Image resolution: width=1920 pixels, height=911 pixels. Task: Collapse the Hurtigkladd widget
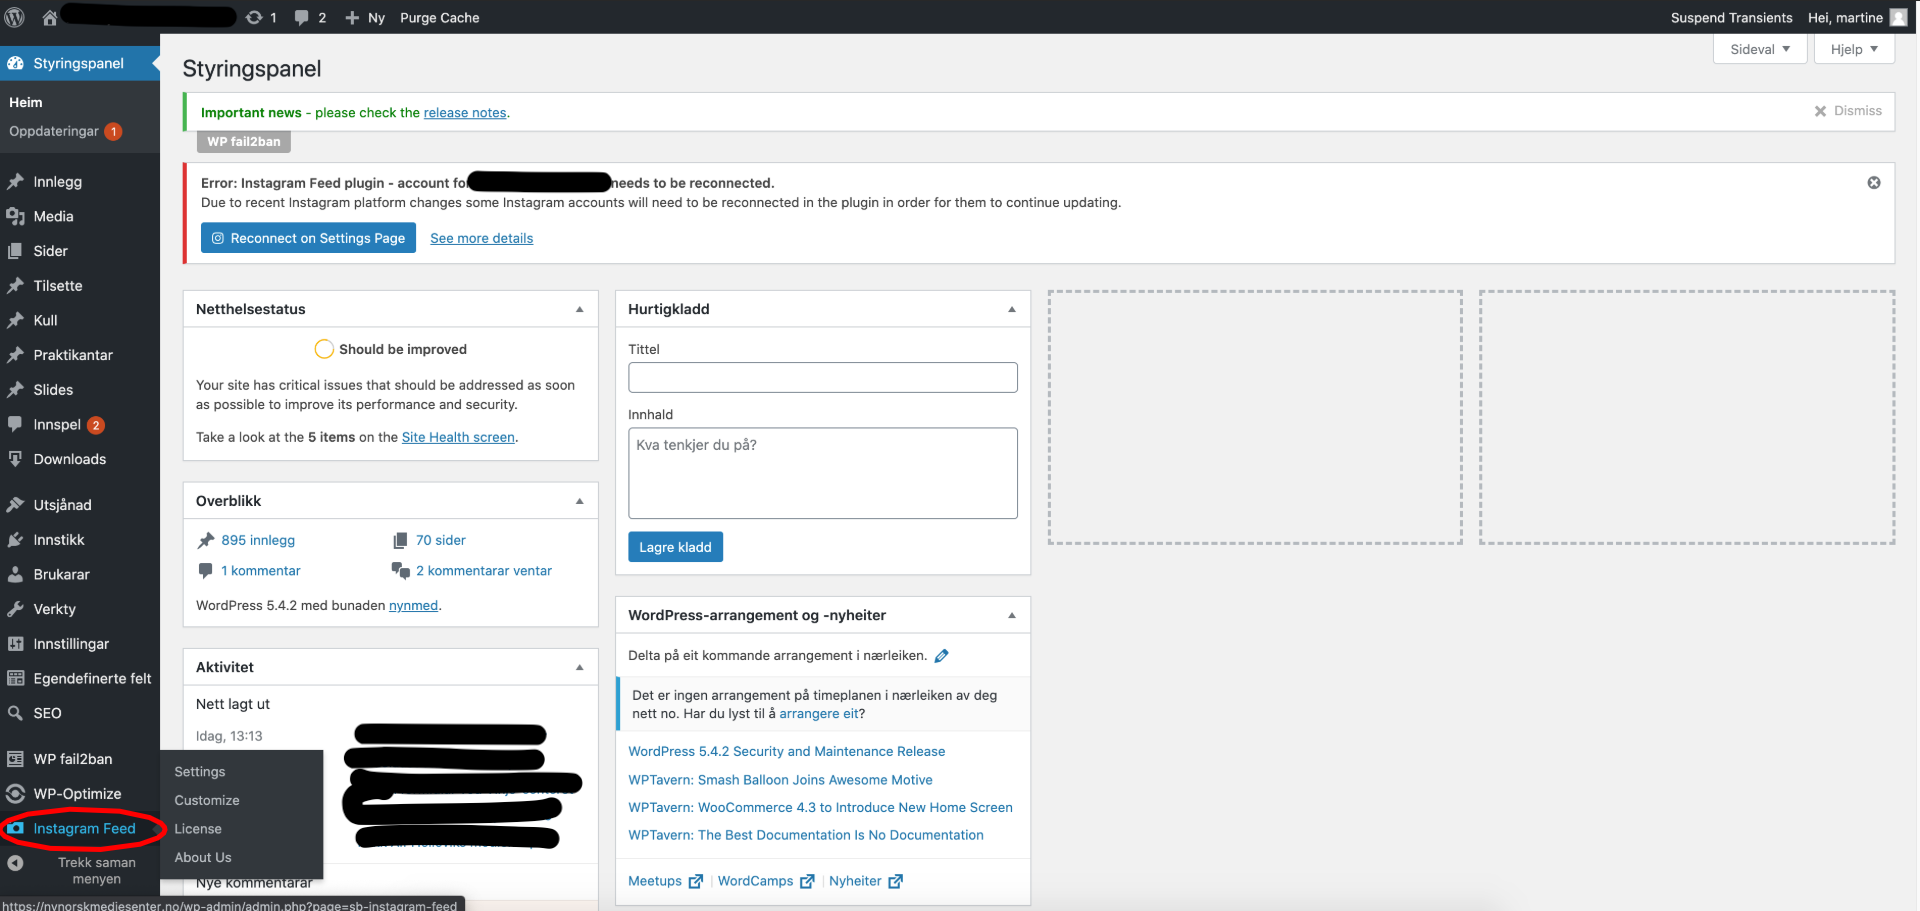(1011, 309)
